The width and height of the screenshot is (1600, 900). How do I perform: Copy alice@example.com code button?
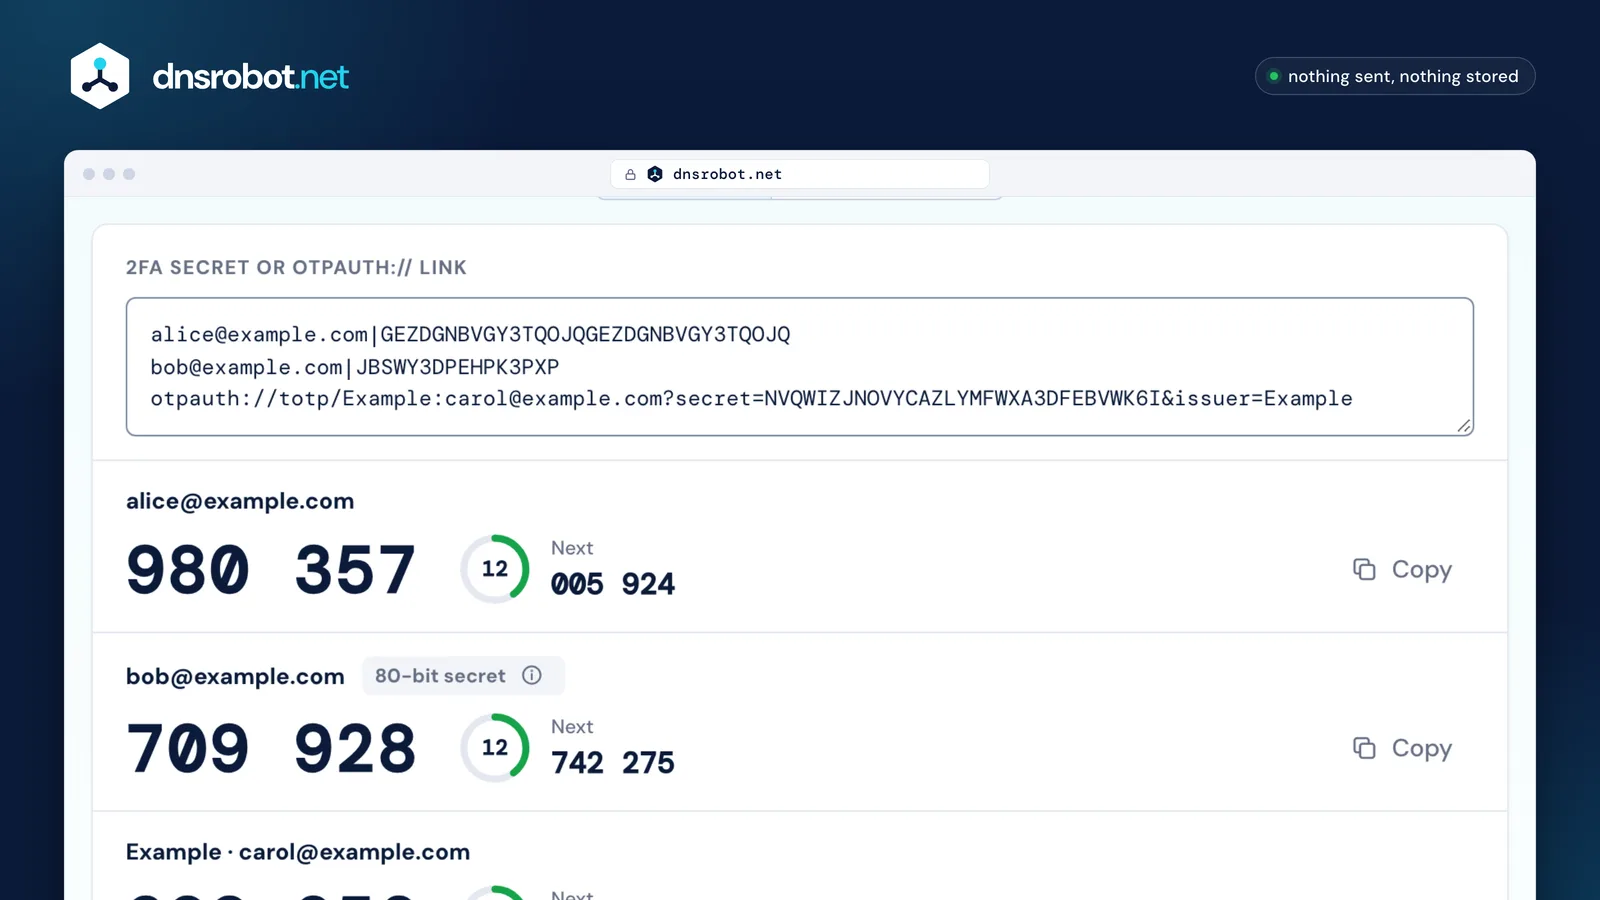coord(1402,569)
